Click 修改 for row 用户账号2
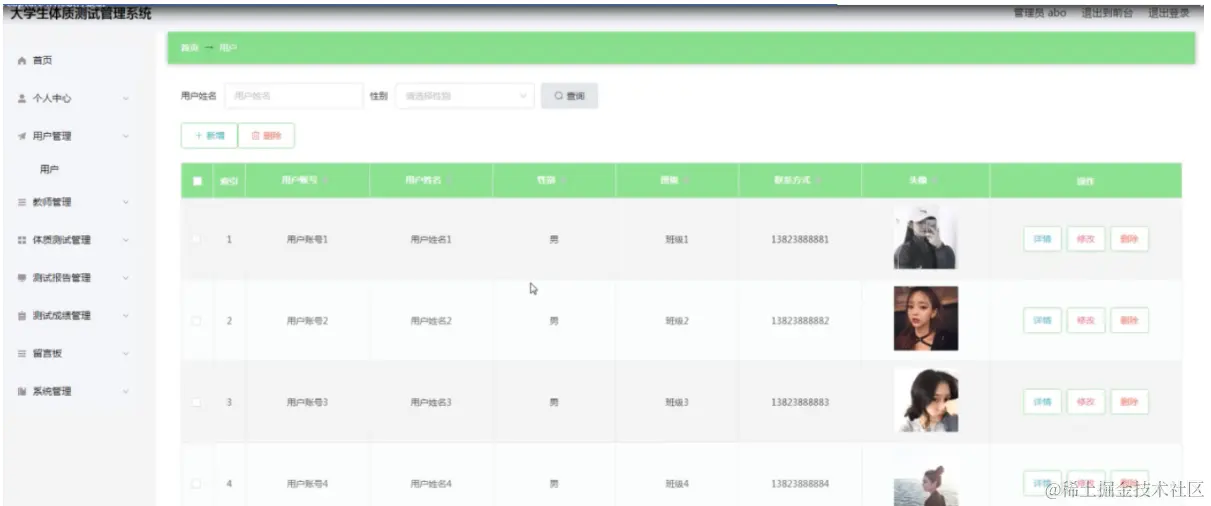 1086,321
